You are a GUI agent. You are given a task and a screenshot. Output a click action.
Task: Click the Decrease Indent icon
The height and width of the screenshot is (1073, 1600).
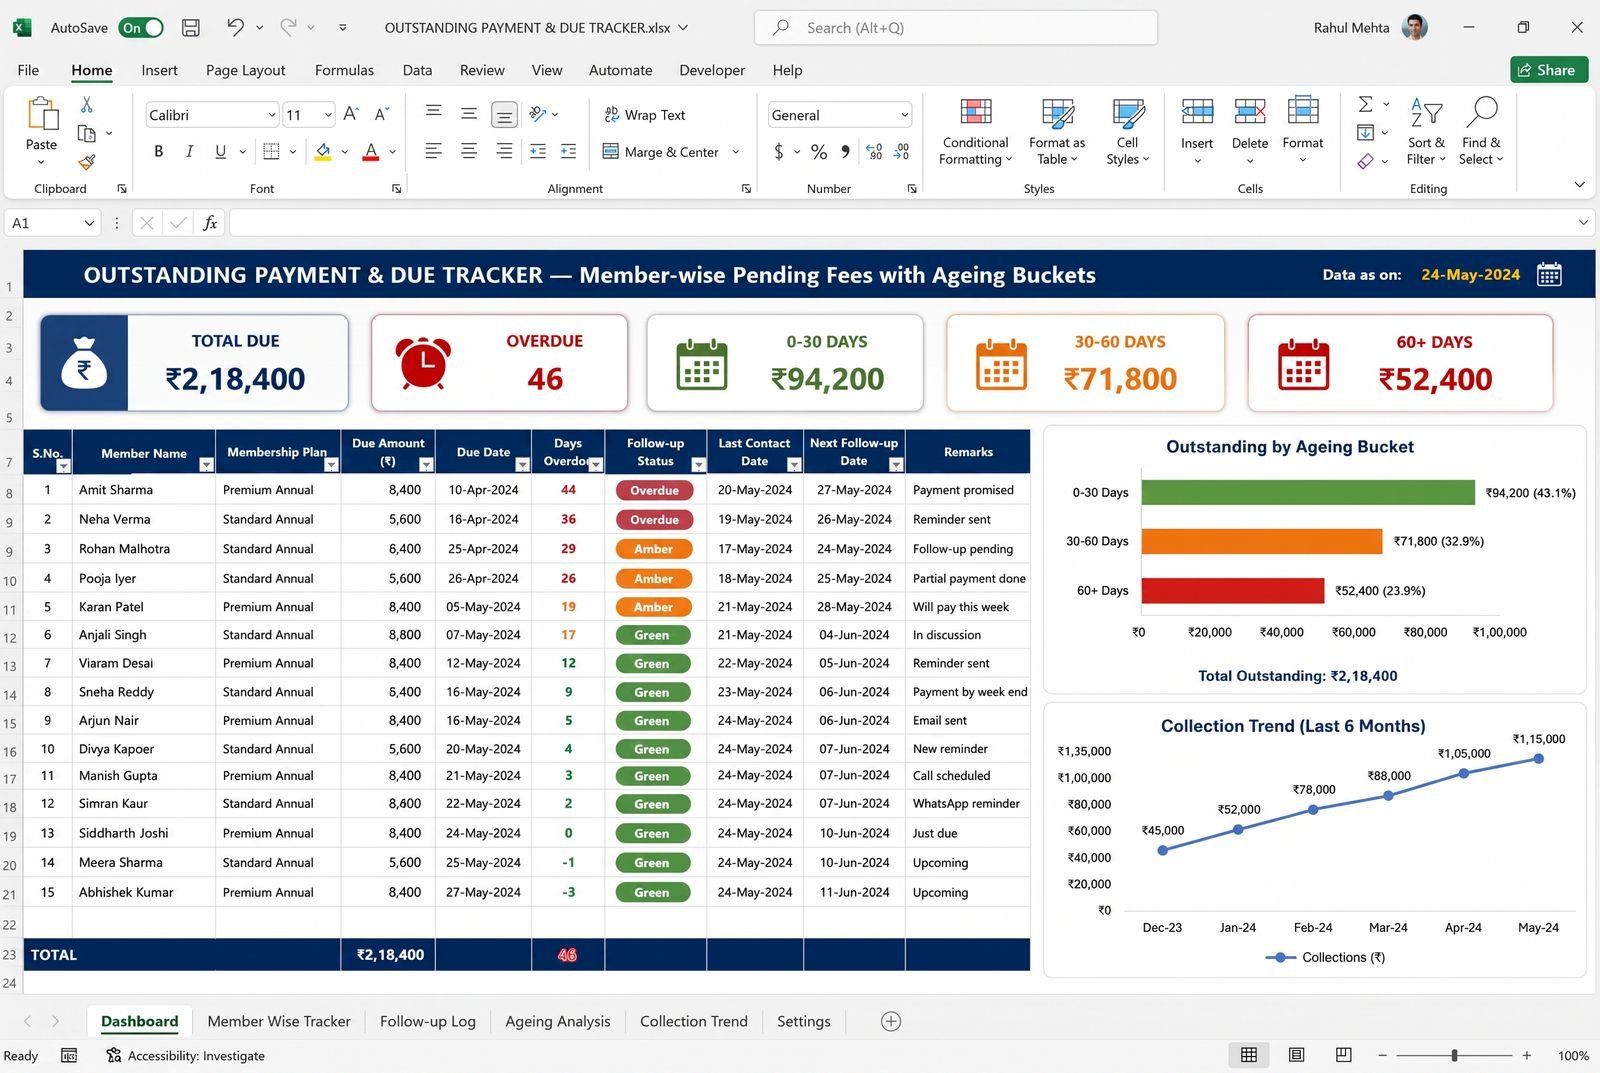click(x=538, y=151)
